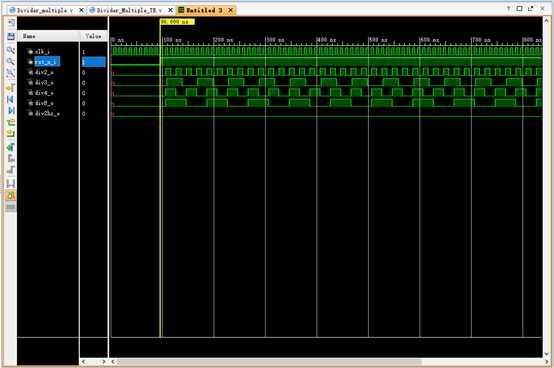Viewport: 554px width, 368px height.
Task: Click the clk_i waveform trace
Action: coord(326,52)
